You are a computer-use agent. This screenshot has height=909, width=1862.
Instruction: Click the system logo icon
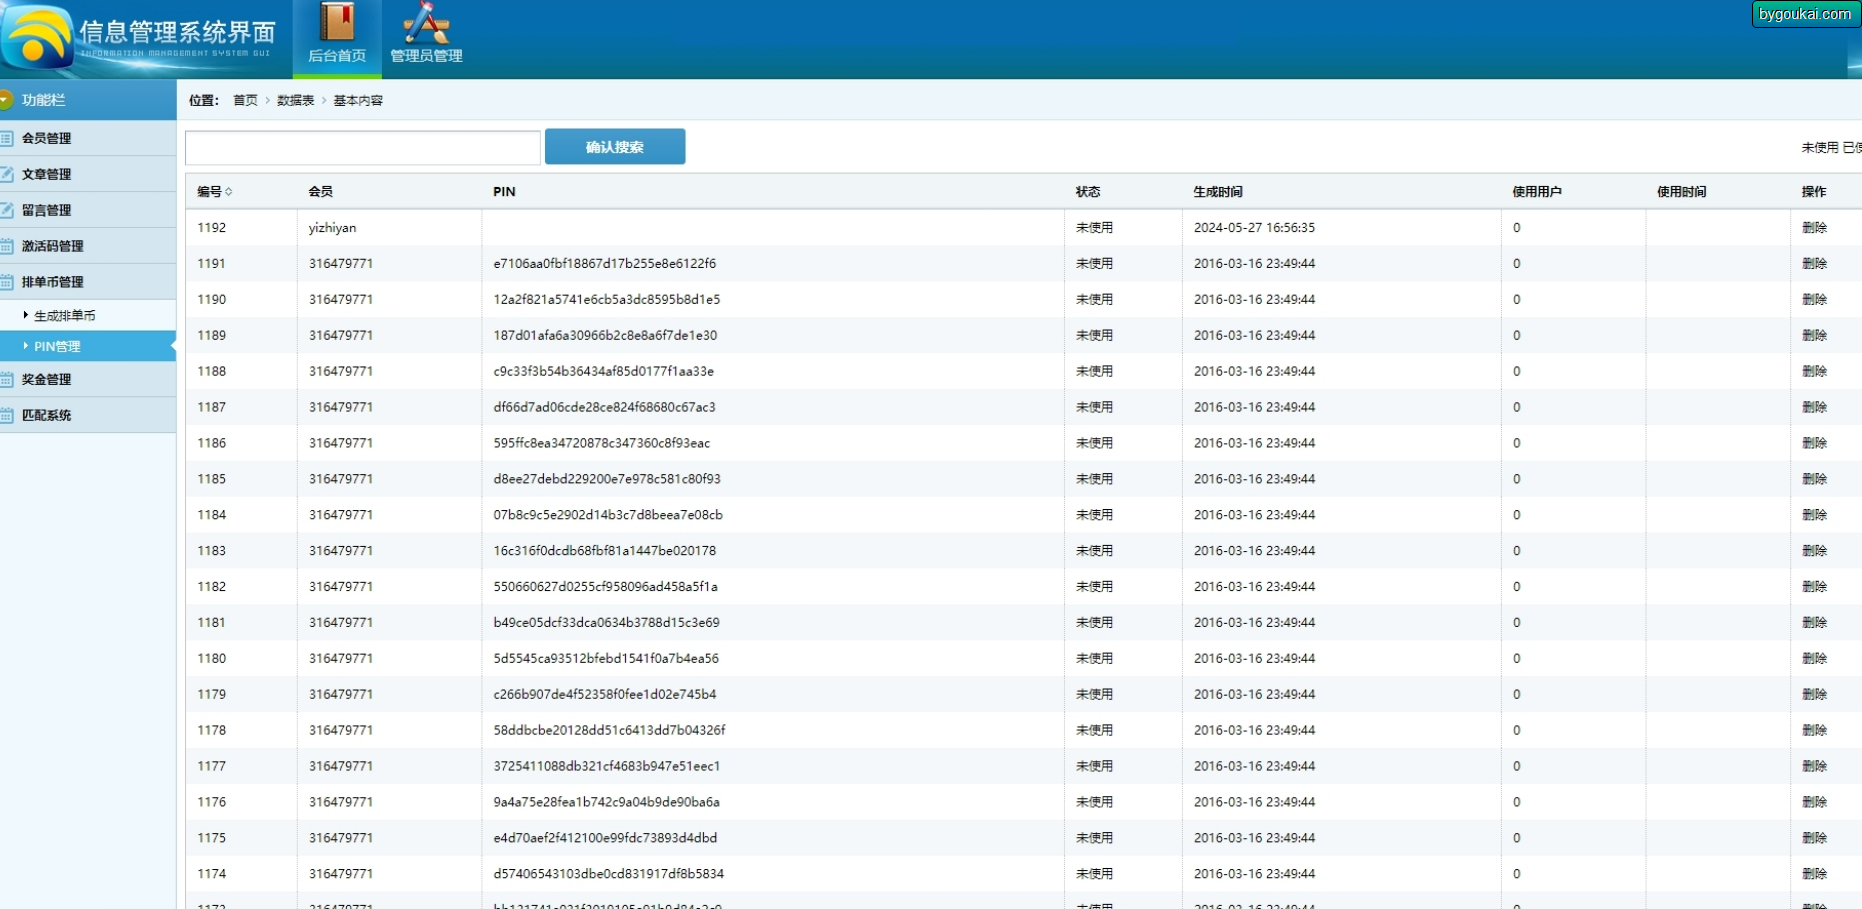point(37,37)
